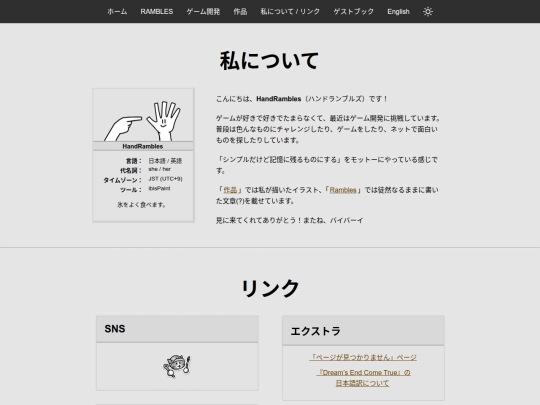Viewport: 540px width, 405px height.
Task: Follow the Rambles link in the paragraph
Action: (x=343, y=190)
